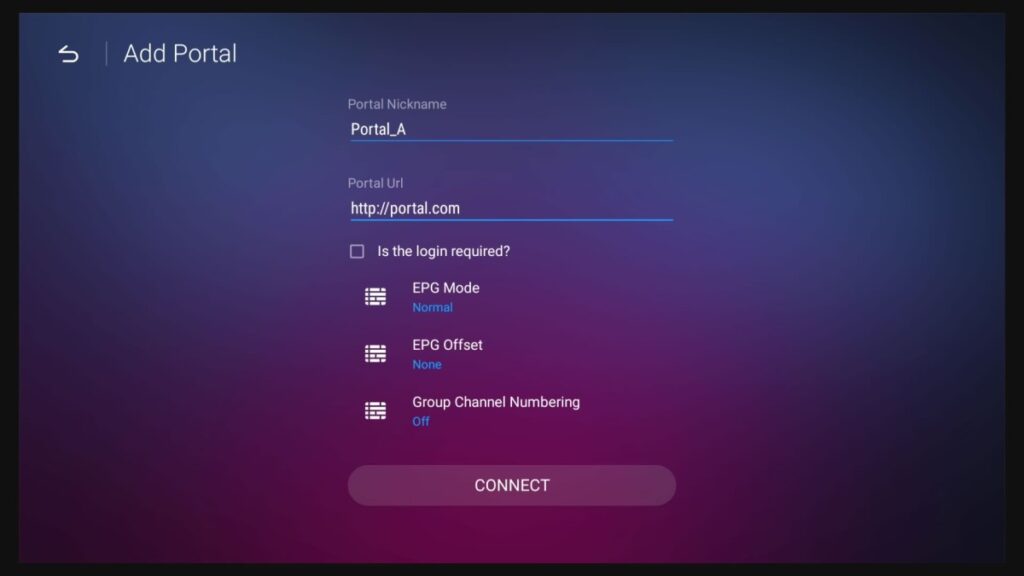Tick the 'Is the login required?' checkbox

pyautogui.click(x=357, y=251)
